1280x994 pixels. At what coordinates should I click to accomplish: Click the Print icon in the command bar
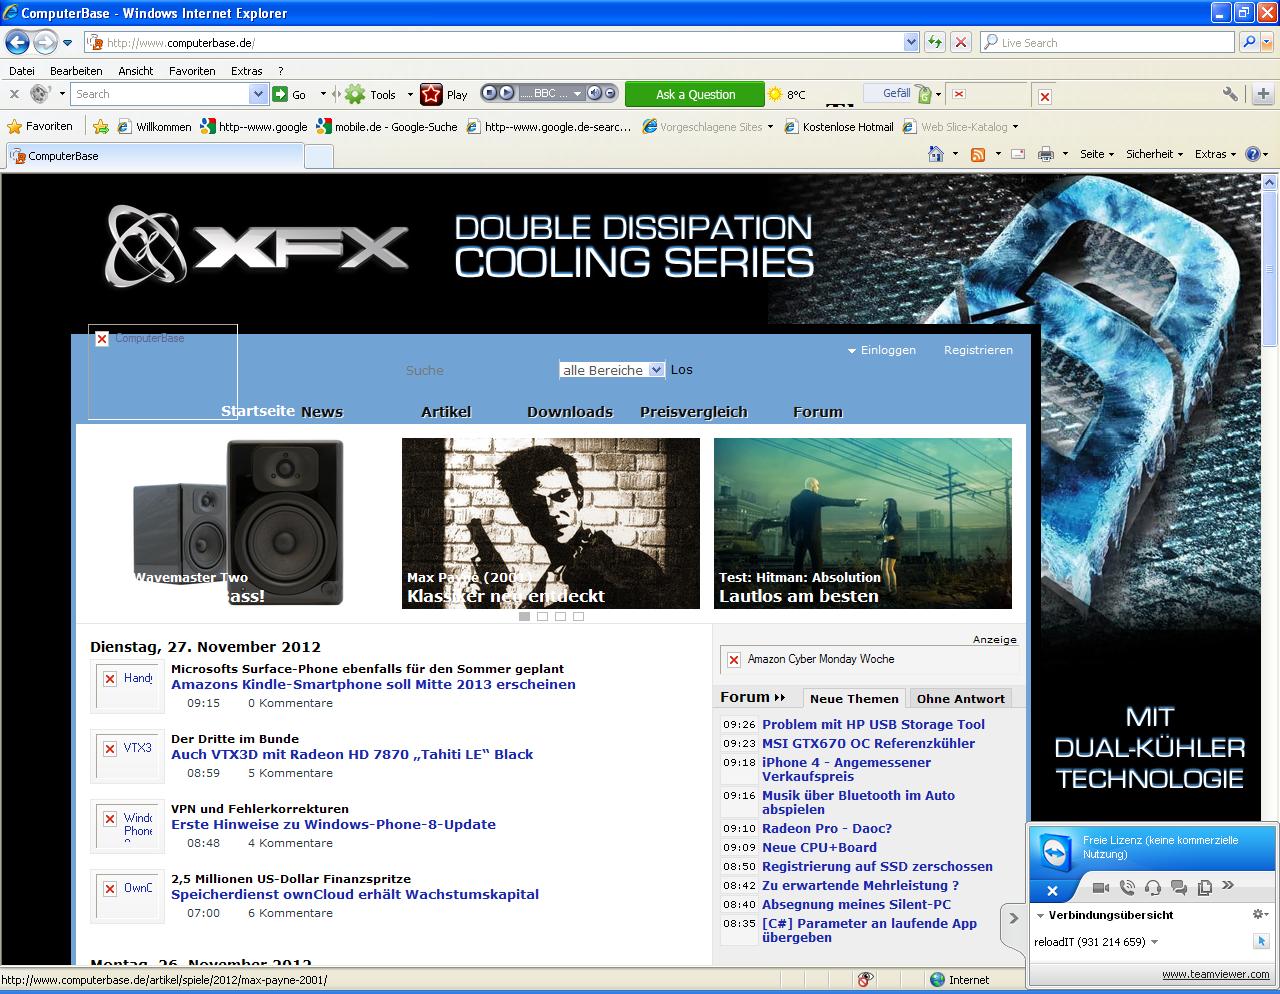1046,154
